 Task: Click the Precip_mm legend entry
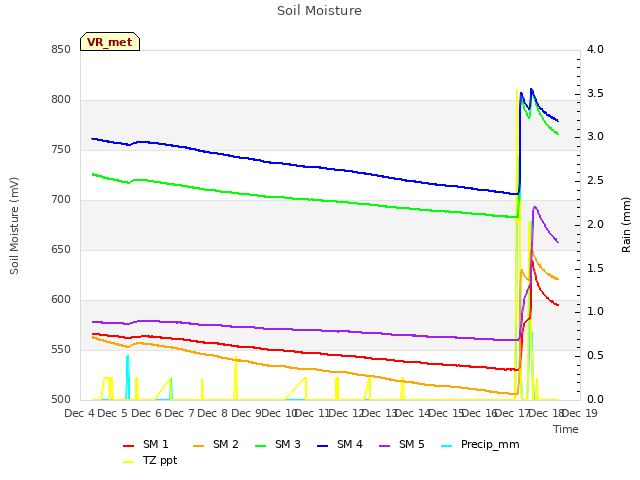pos(480,444)
